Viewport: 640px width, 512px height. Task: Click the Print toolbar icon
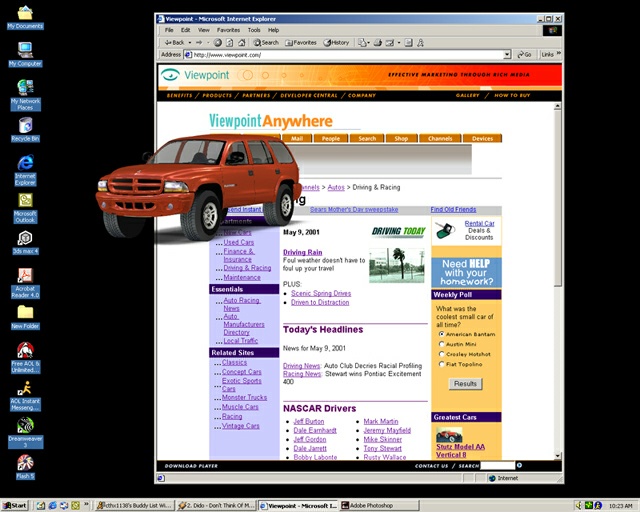pos(378,42)
